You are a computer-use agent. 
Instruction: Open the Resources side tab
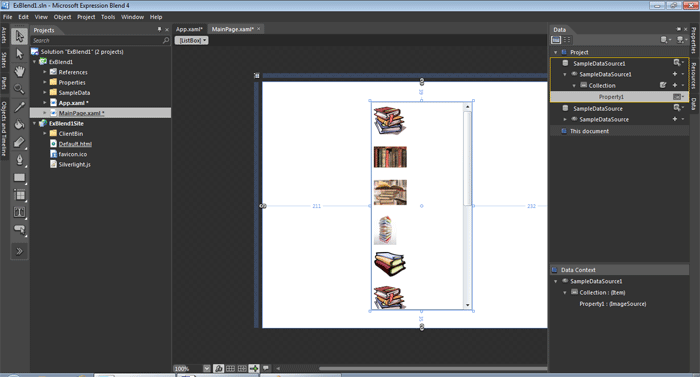[x=694, y=76]
